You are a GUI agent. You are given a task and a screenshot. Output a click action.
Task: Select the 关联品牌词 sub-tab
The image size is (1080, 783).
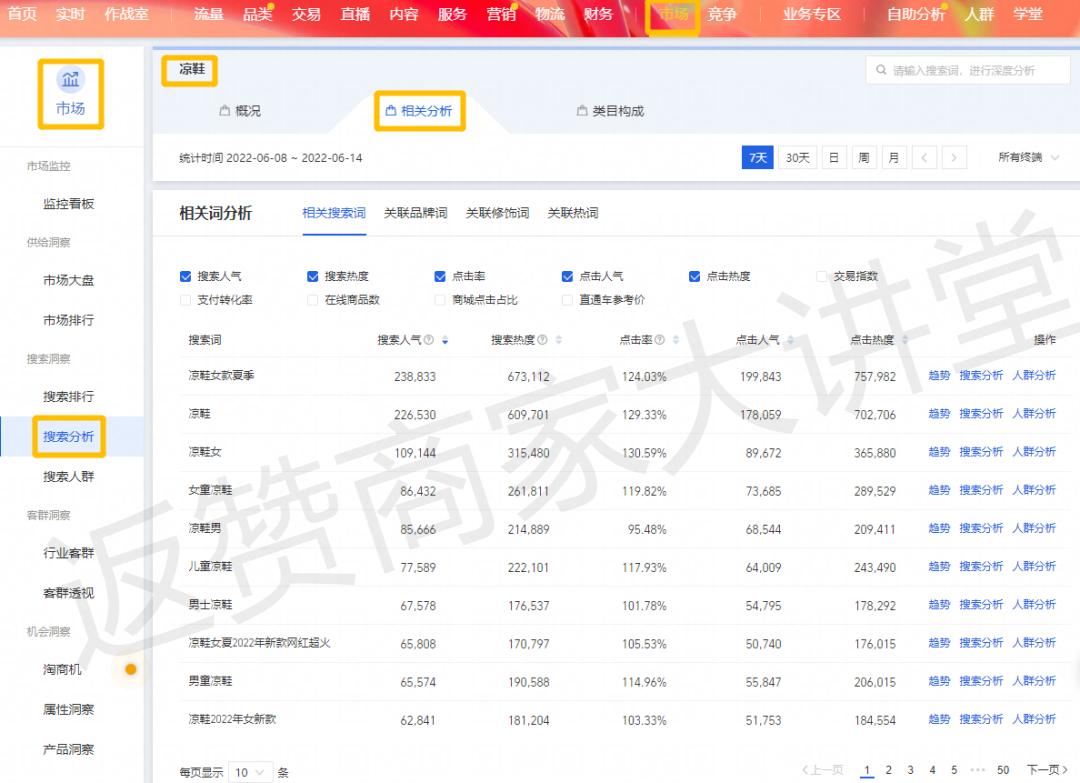coord(417,213)
